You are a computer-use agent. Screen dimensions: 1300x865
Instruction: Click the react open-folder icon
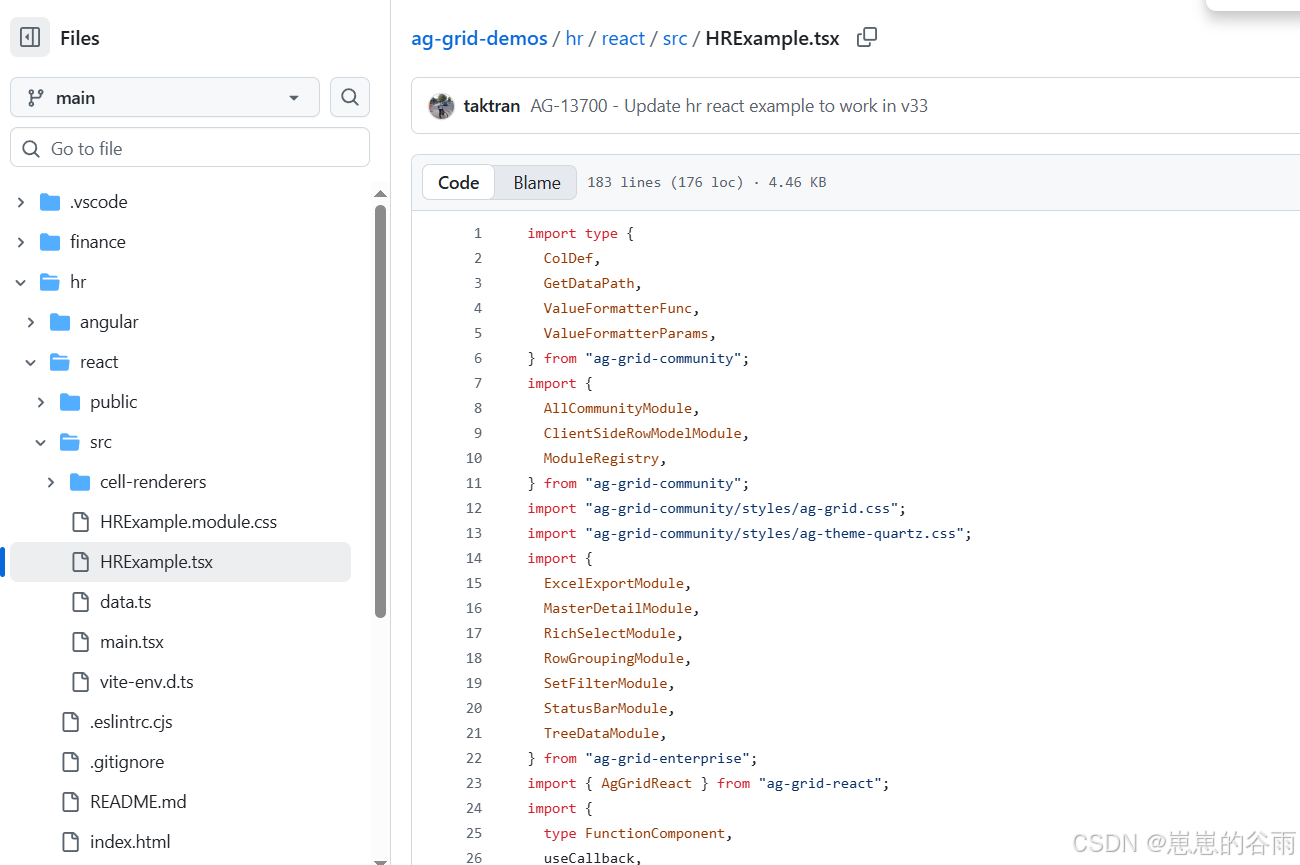(x=60, y=362)
